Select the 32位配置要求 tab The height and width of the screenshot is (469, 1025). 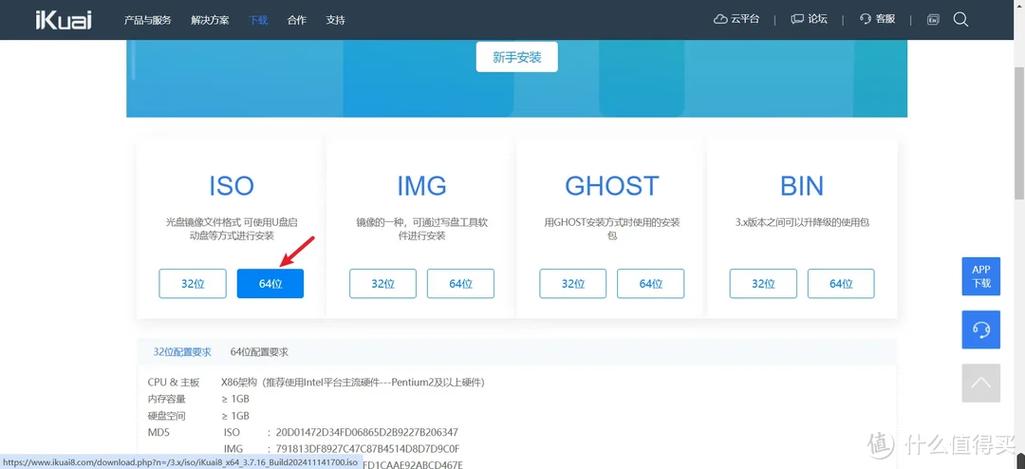[x=182, y=352]
